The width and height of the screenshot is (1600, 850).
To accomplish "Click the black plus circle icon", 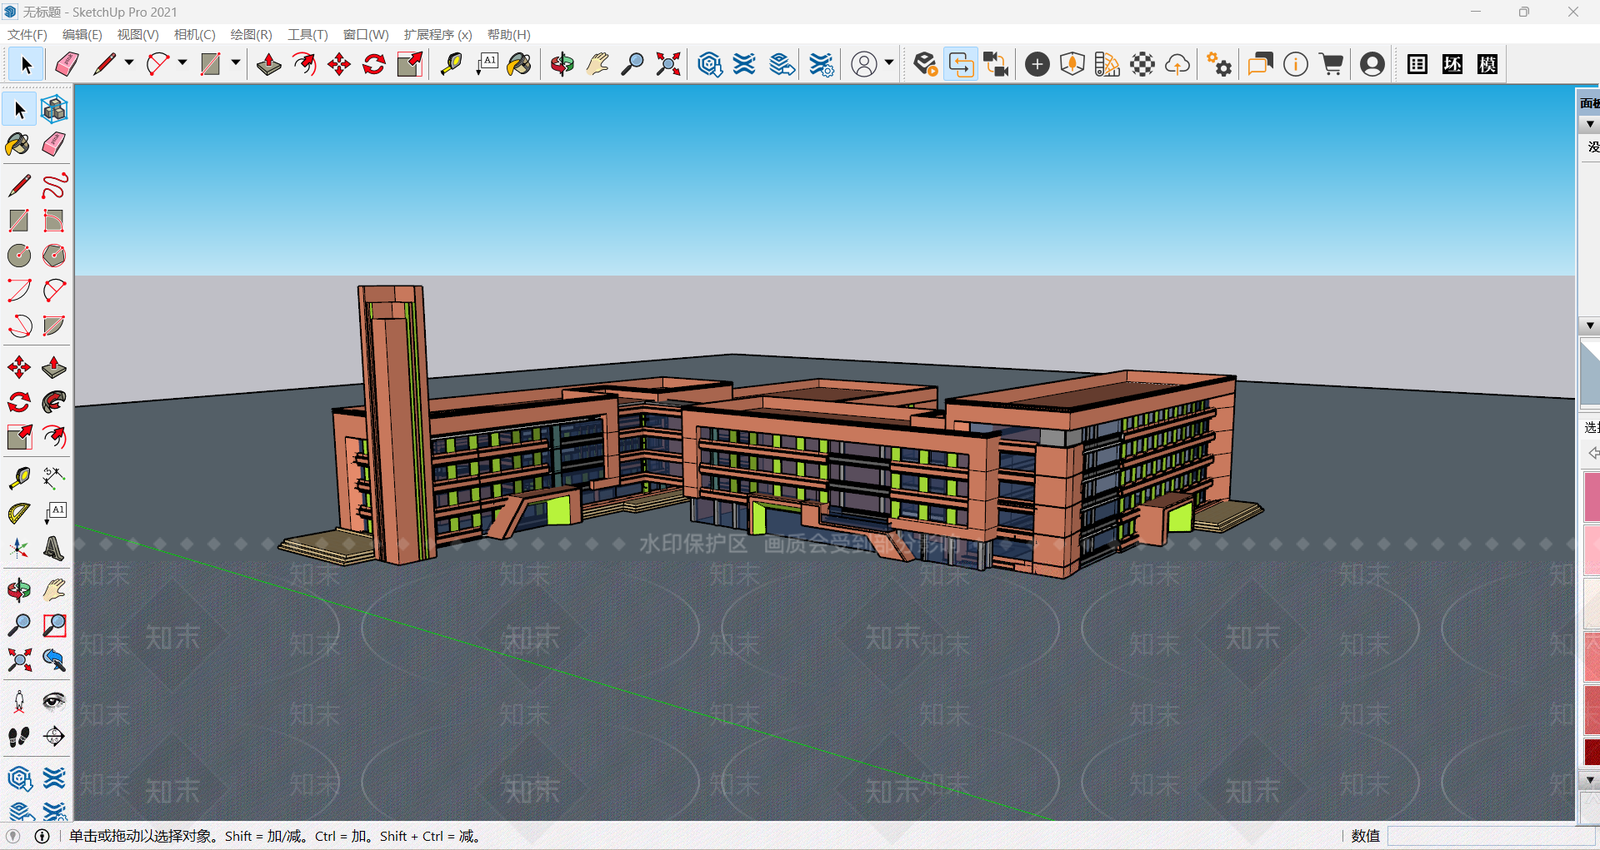I will click(1037, 64).
